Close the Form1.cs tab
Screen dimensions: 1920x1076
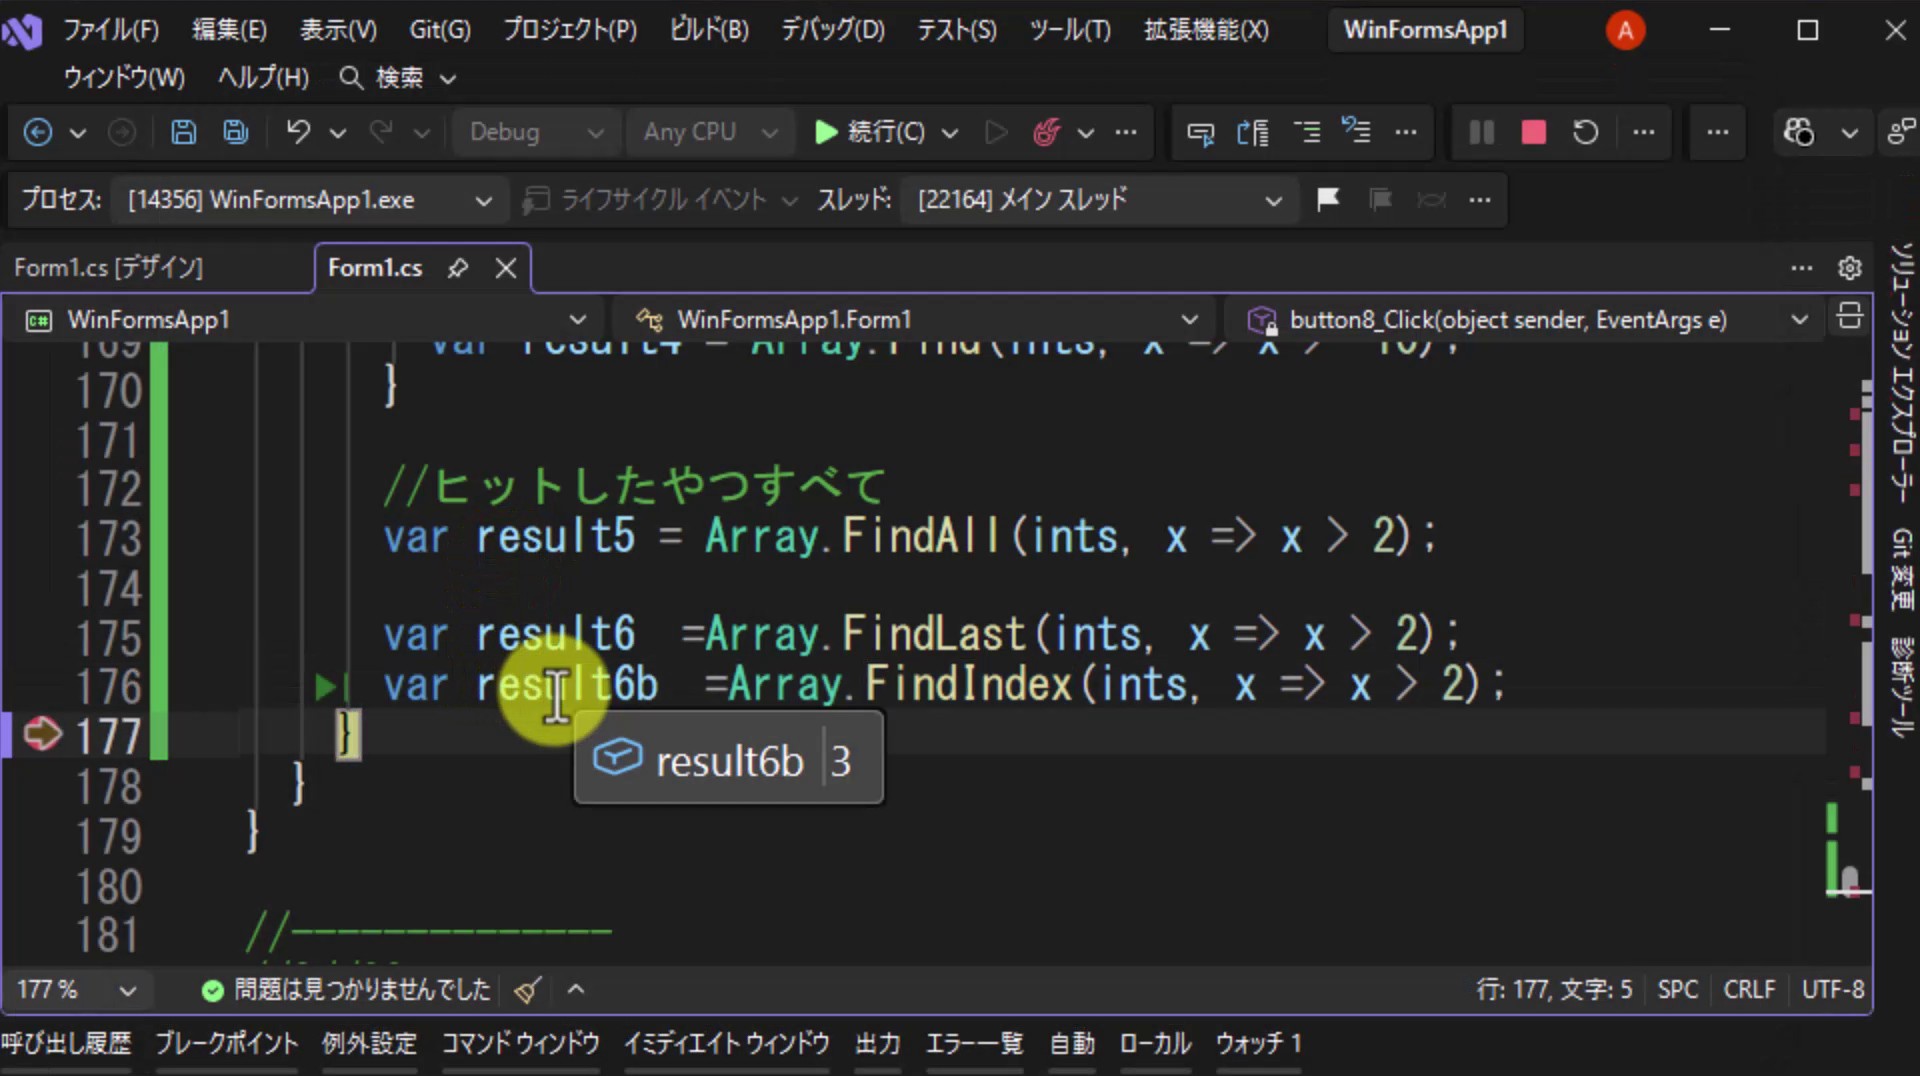coord(506,268)
